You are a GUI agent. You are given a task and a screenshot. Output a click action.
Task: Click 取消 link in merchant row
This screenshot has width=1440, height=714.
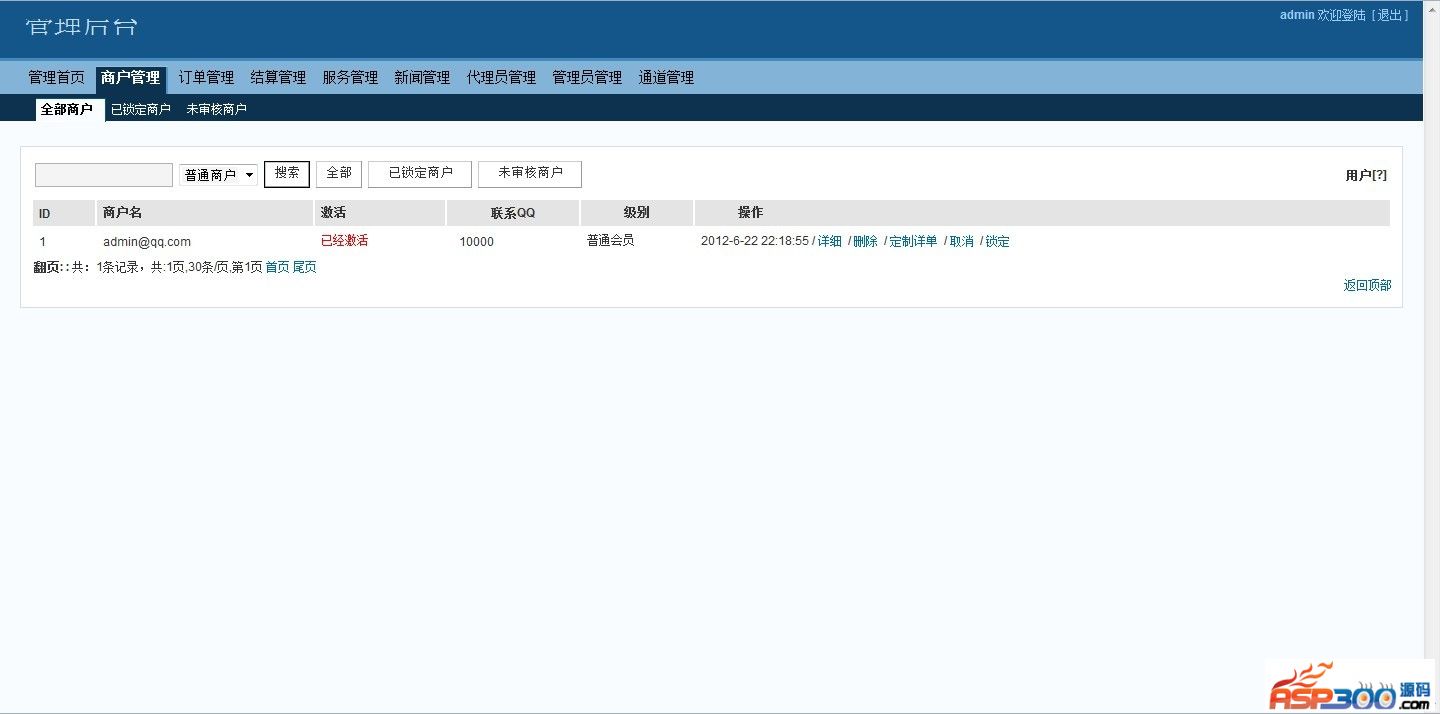click(x=961, y=241)
